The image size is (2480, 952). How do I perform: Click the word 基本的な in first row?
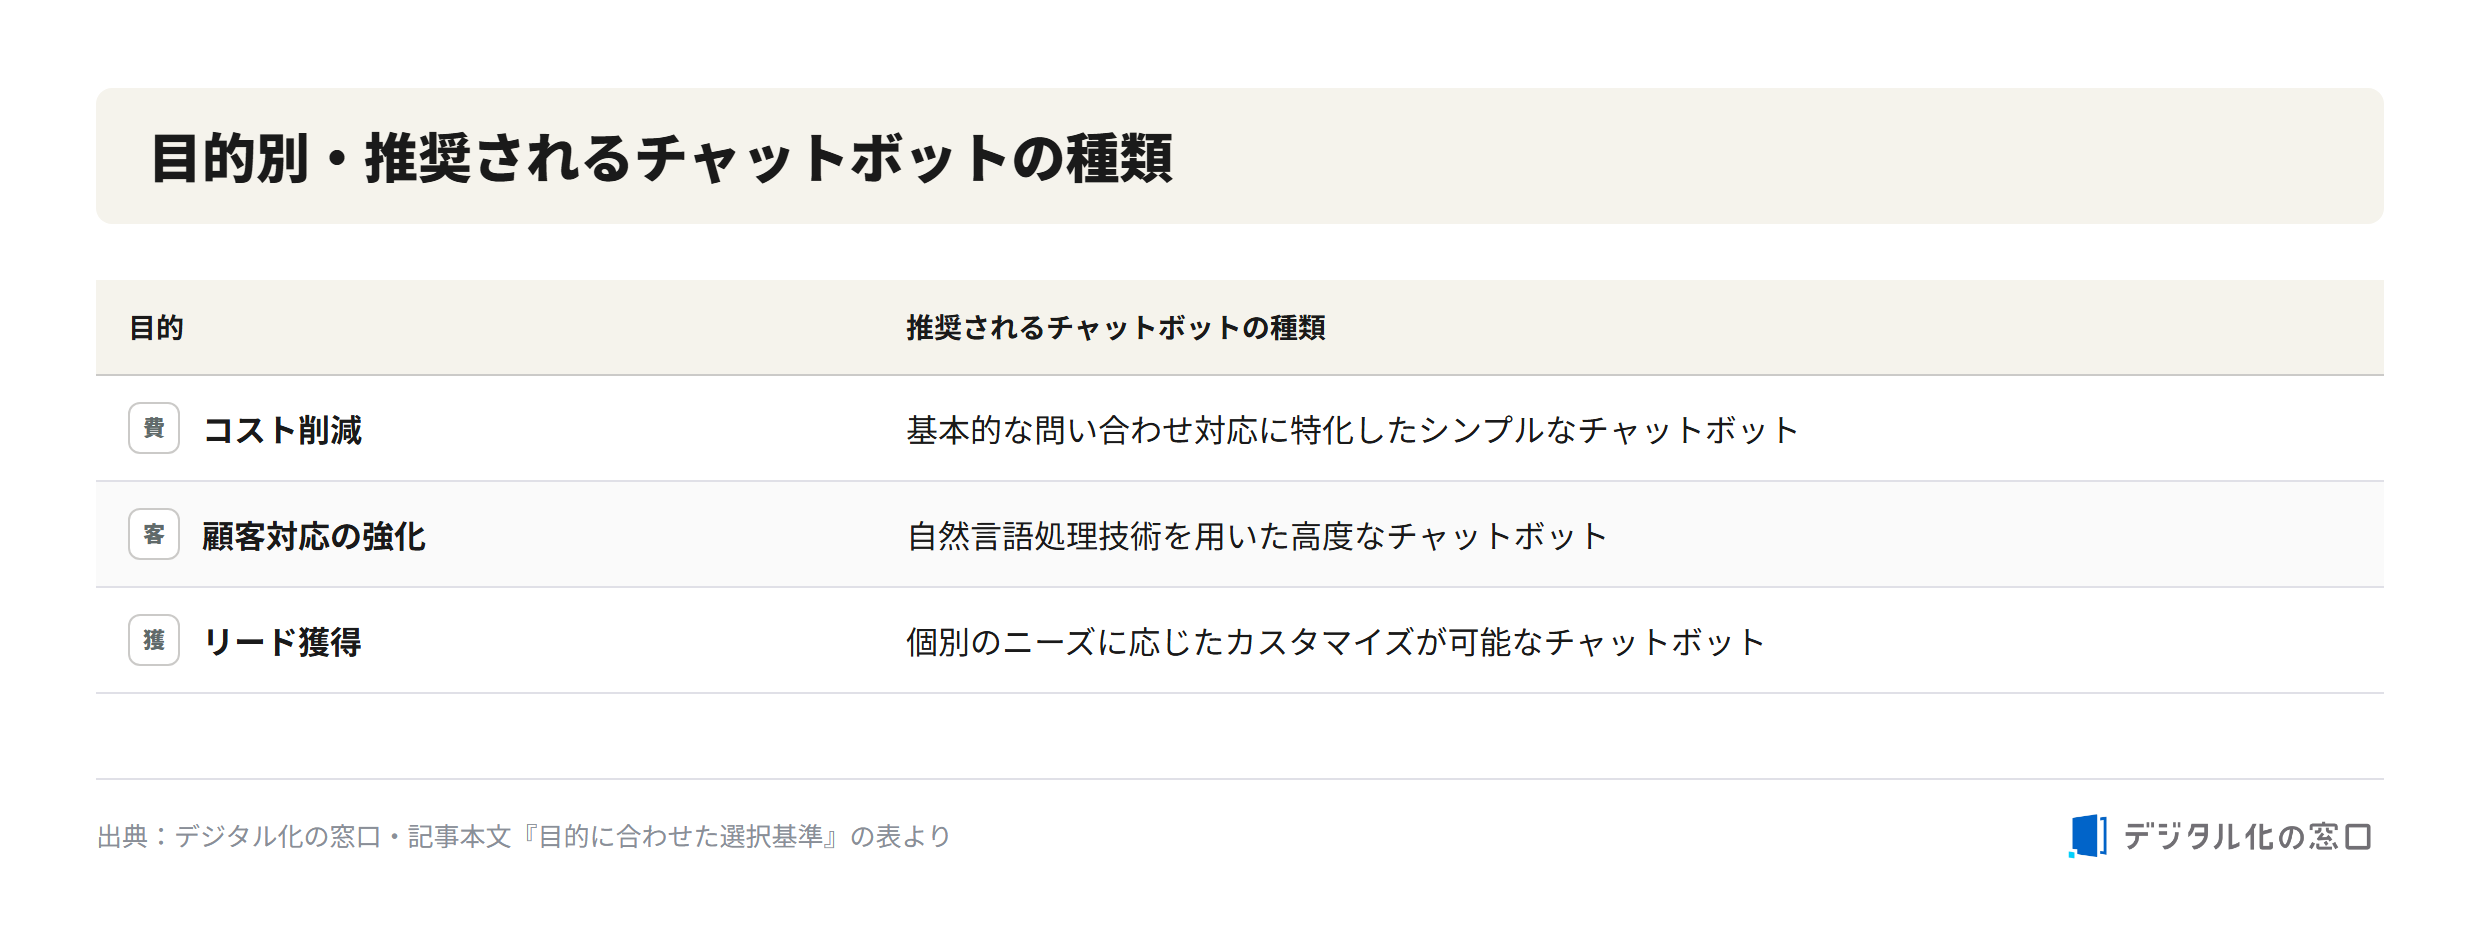click(x=970, y=430)
